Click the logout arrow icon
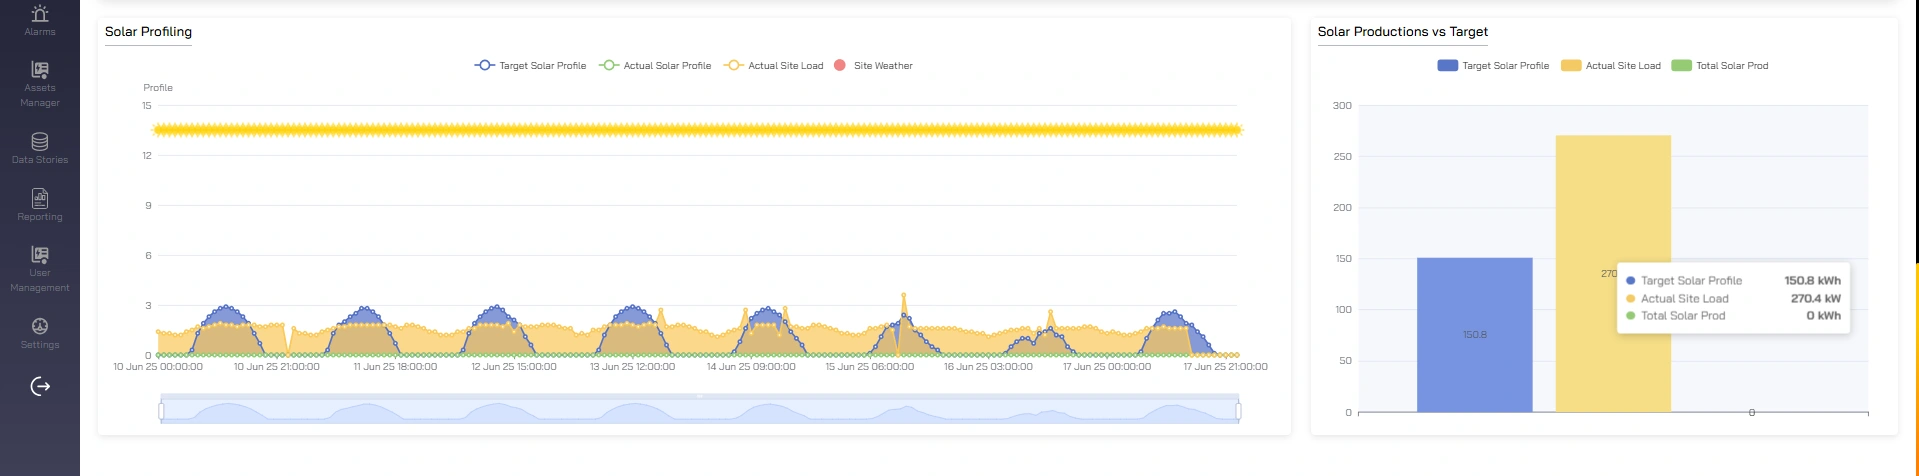The image size is (1919, 476). click(x=40, y=387)
